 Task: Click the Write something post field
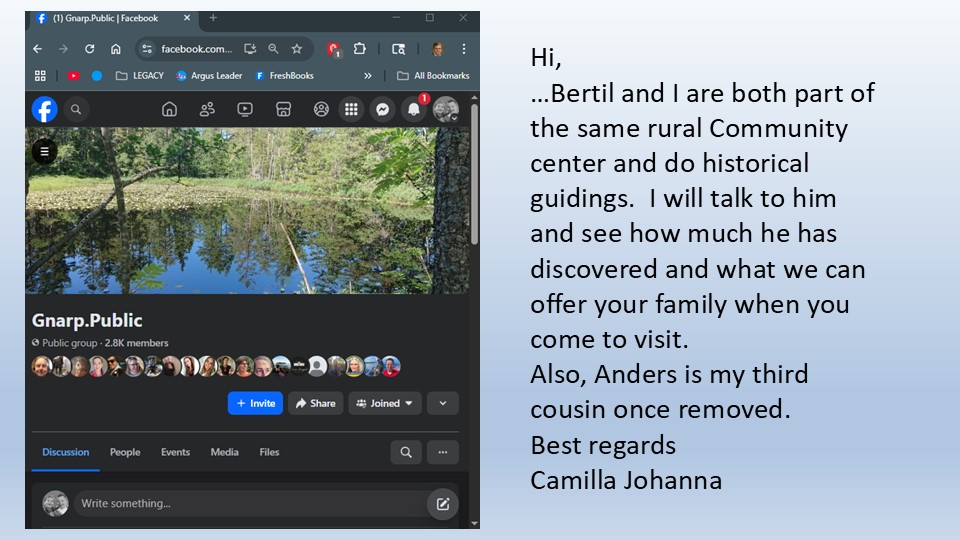point(250,503)
